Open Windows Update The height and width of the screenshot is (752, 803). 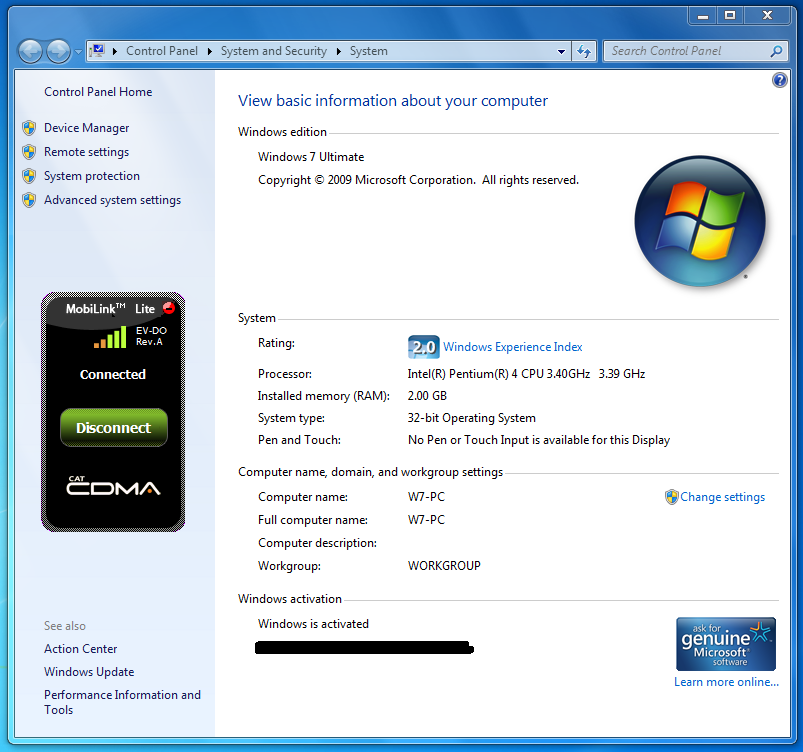89,672
